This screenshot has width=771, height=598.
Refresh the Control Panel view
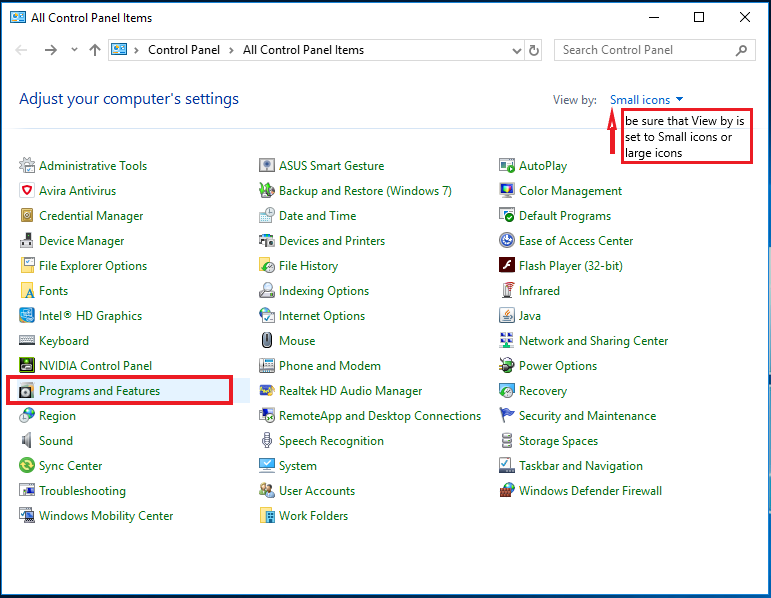(534, 50)
